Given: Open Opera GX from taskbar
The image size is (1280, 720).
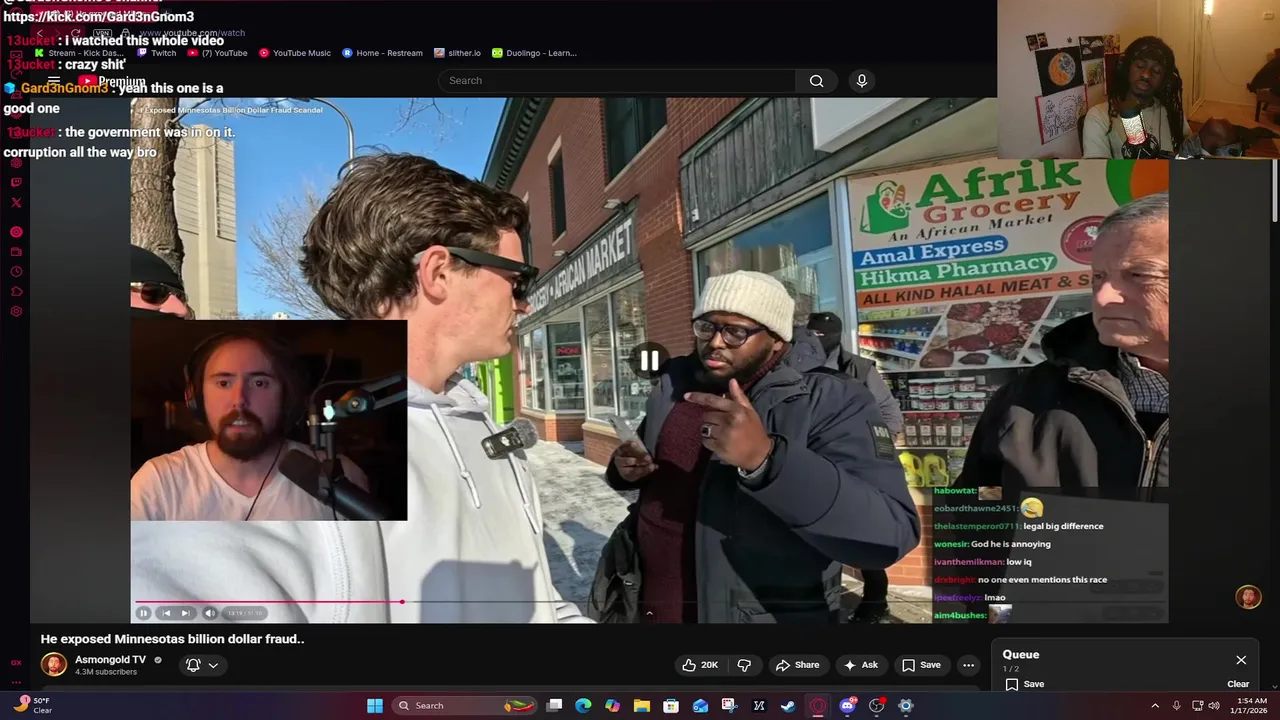Looking at the screenshot, I should click(818, 706).
